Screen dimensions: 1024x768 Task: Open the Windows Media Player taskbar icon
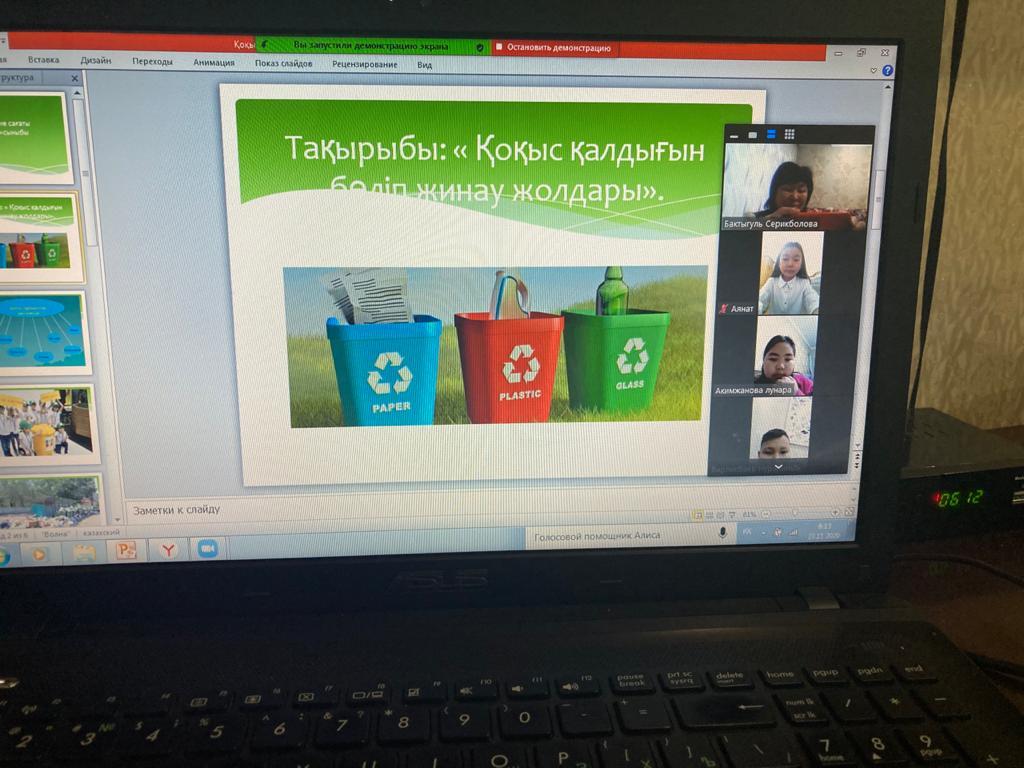tap(39, 554)
